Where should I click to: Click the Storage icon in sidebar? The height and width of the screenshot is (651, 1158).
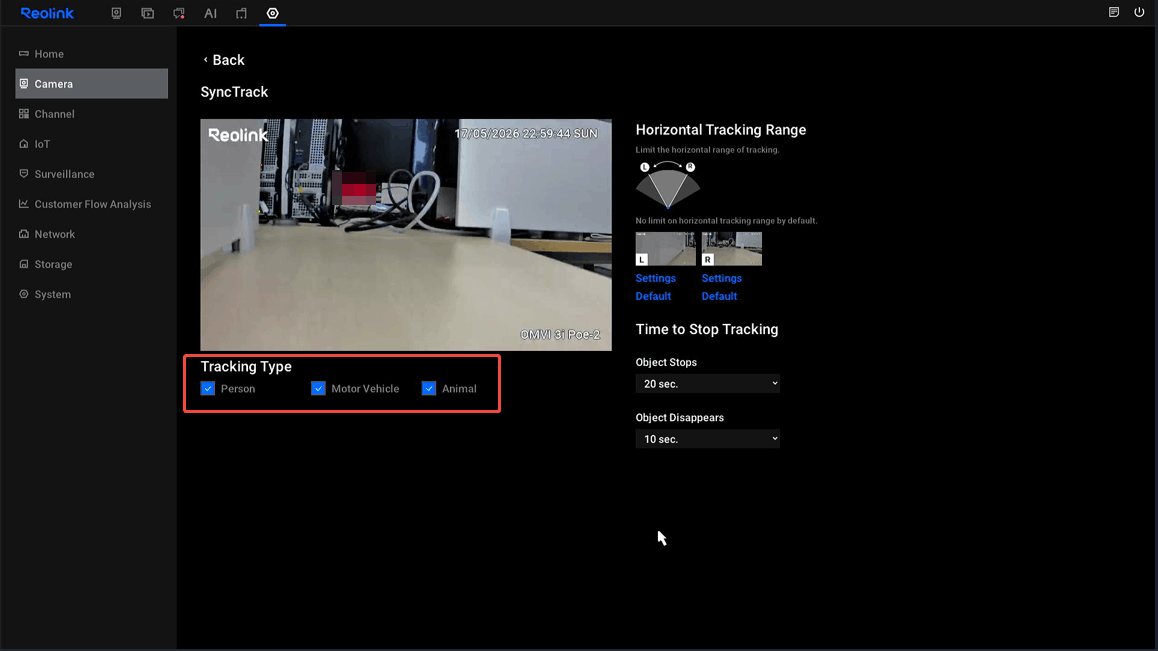click(x=24, y=264)
